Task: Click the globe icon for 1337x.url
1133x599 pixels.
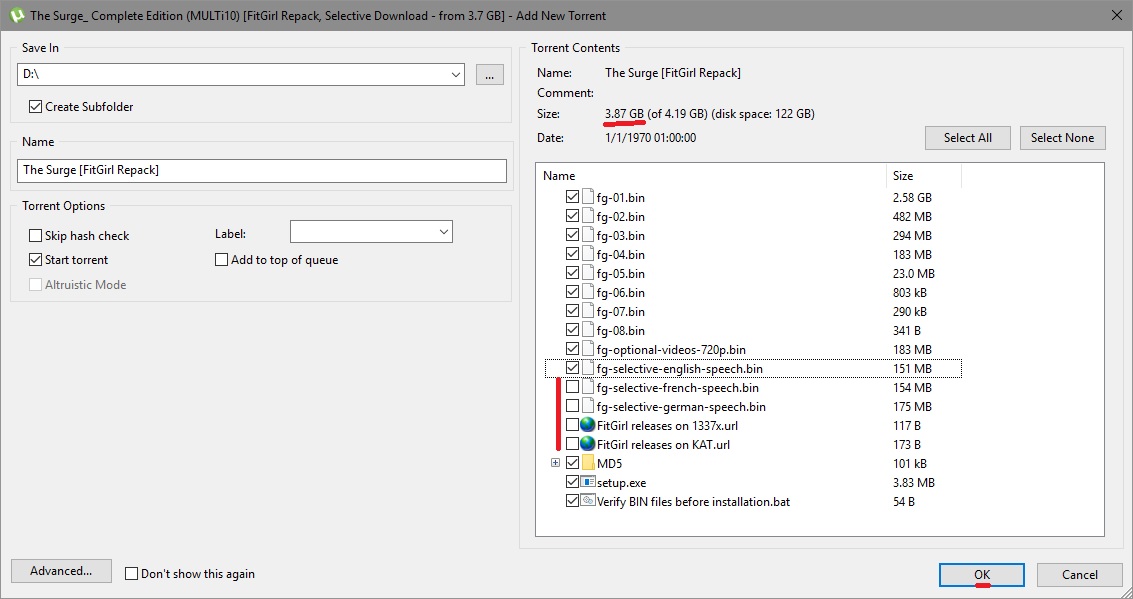Action: [587, 426]
